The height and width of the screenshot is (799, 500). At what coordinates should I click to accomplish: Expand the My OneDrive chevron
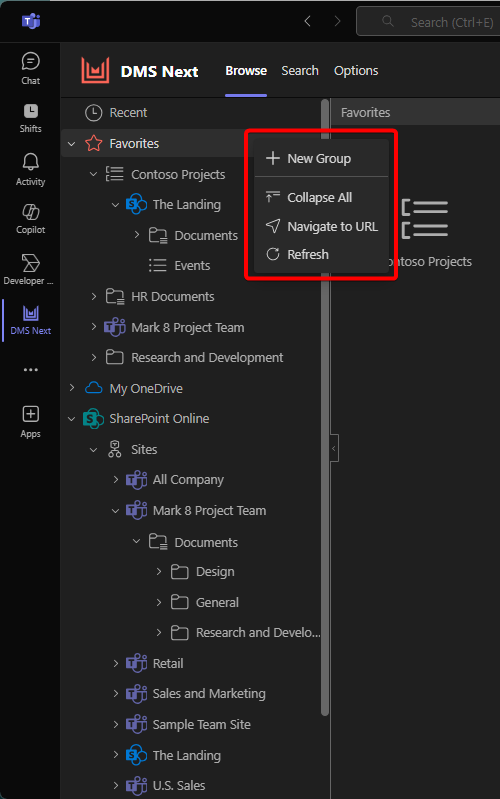coord(72,388)
